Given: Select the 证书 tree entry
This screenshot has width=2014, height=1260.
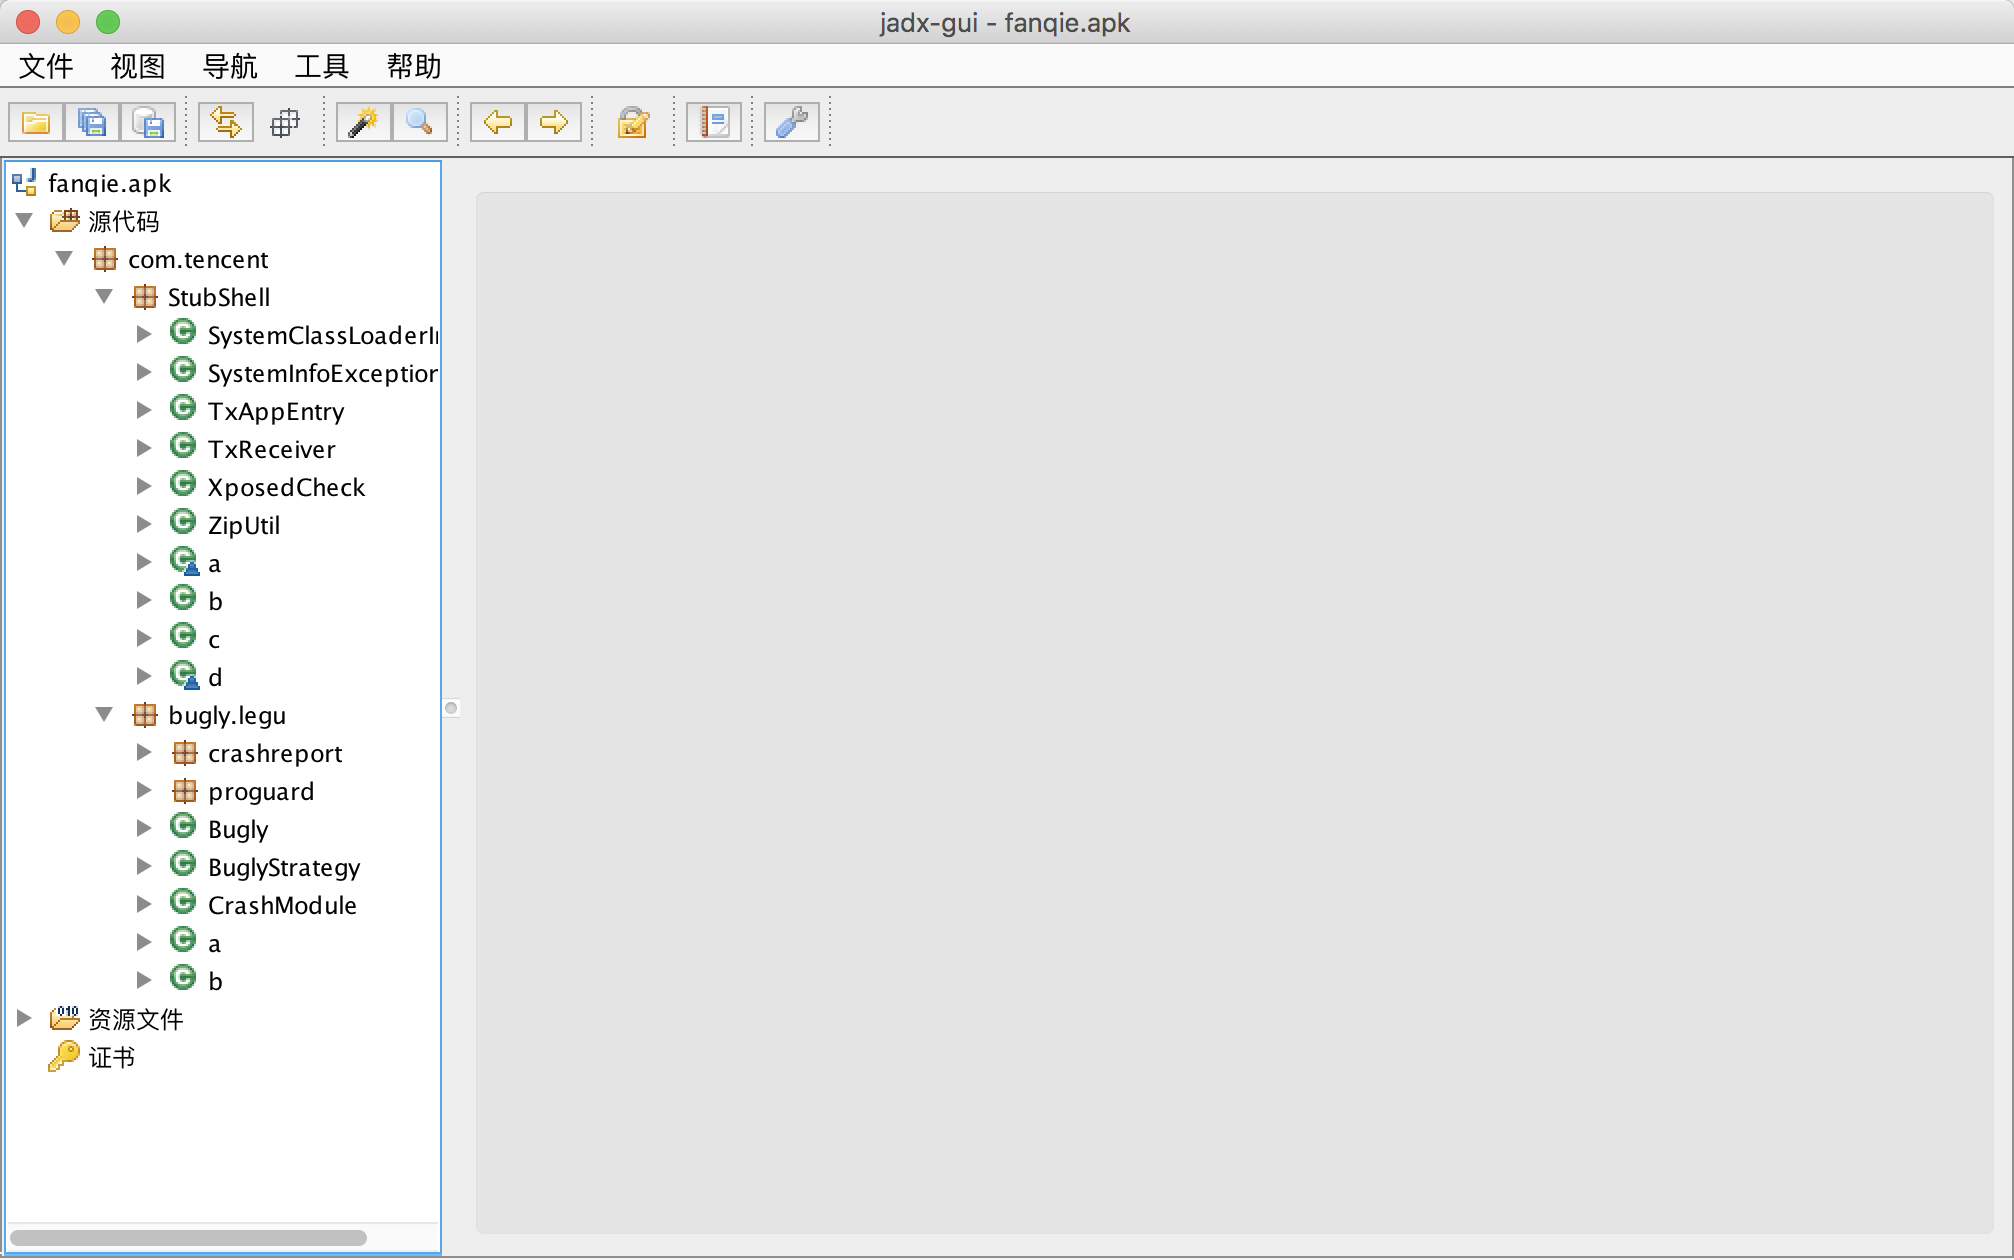Looking at the screenshot, I should coord(111,1057).
